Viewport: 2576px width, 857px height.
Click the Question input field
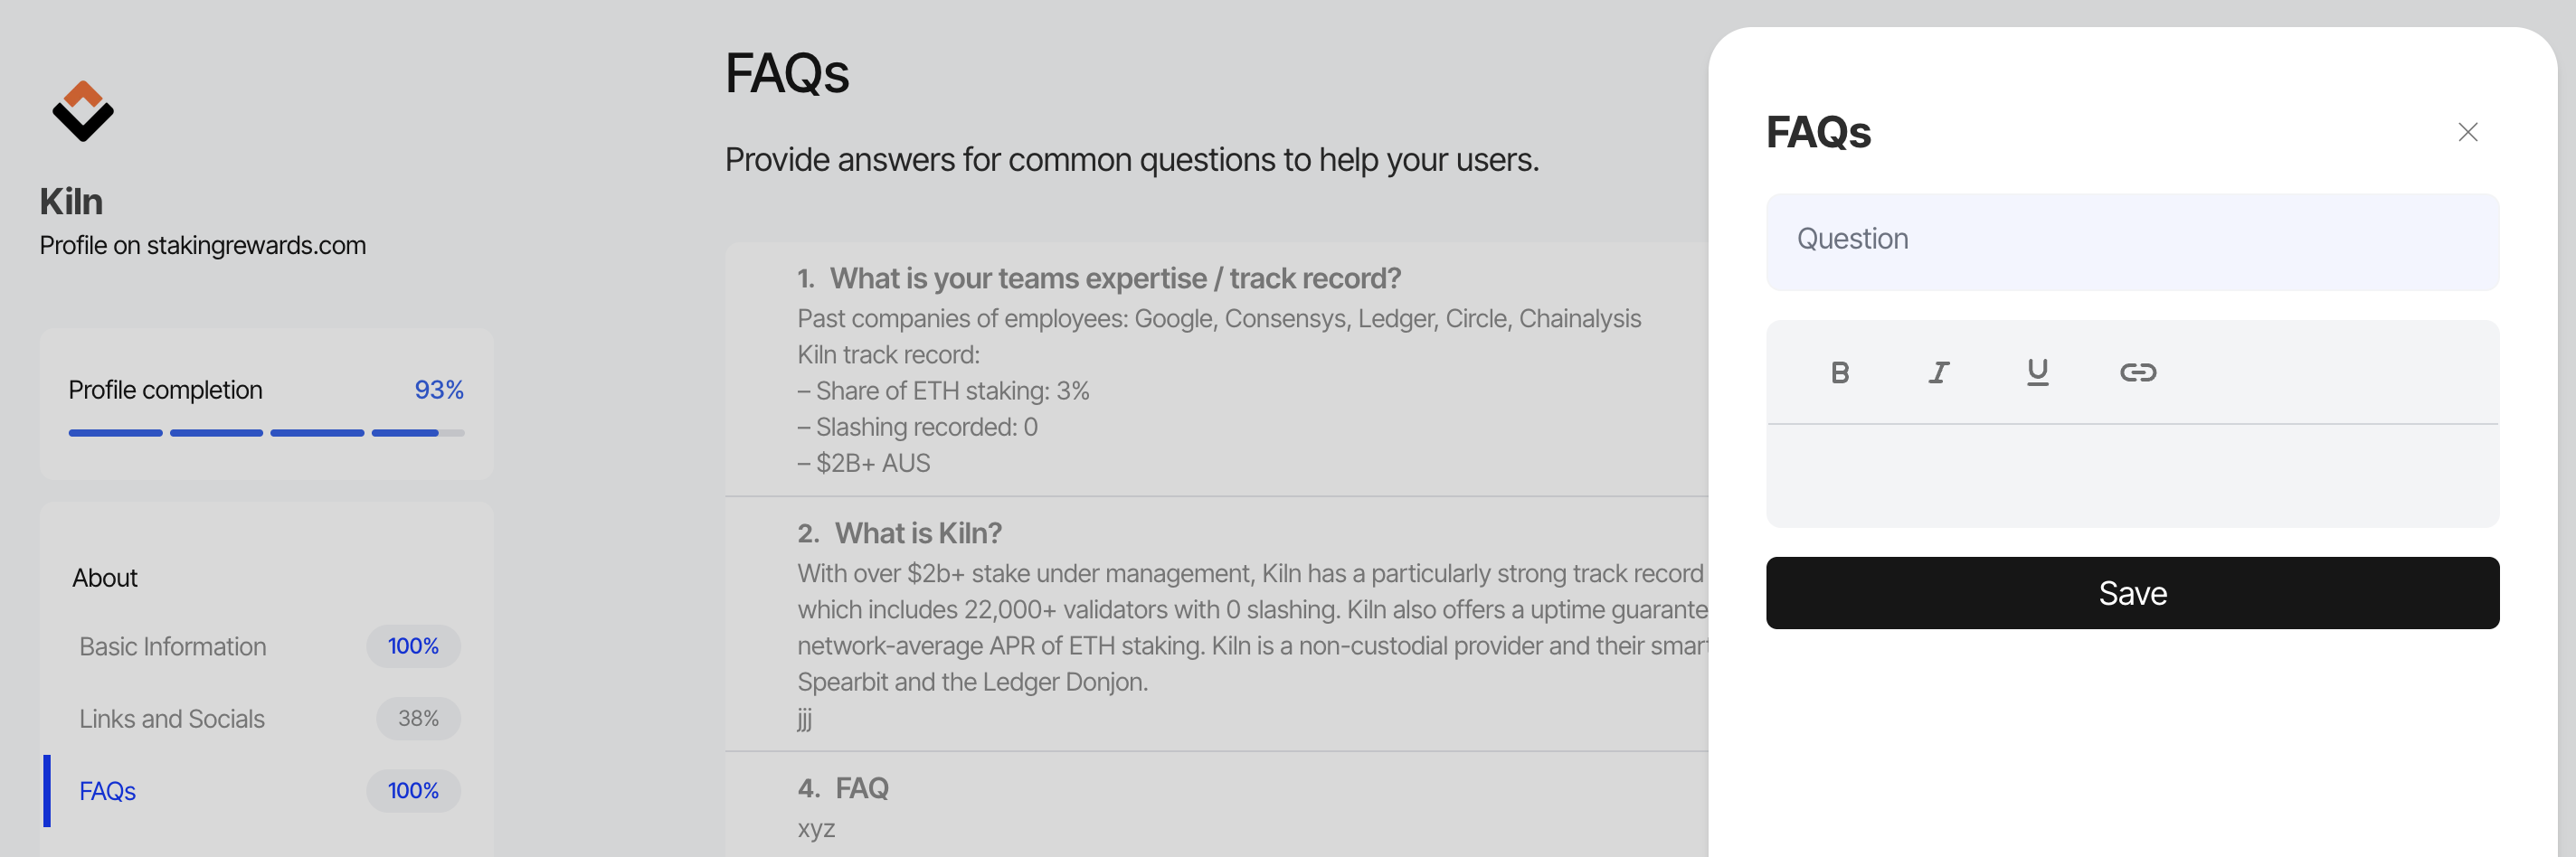coord(2132,241)
